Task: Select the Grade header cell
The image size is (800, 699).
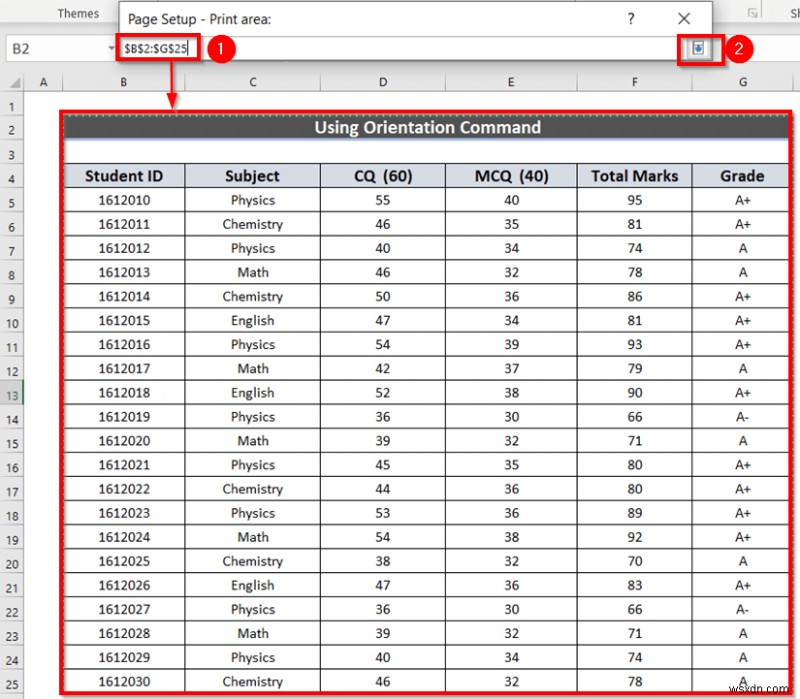Action: (742, 175)
